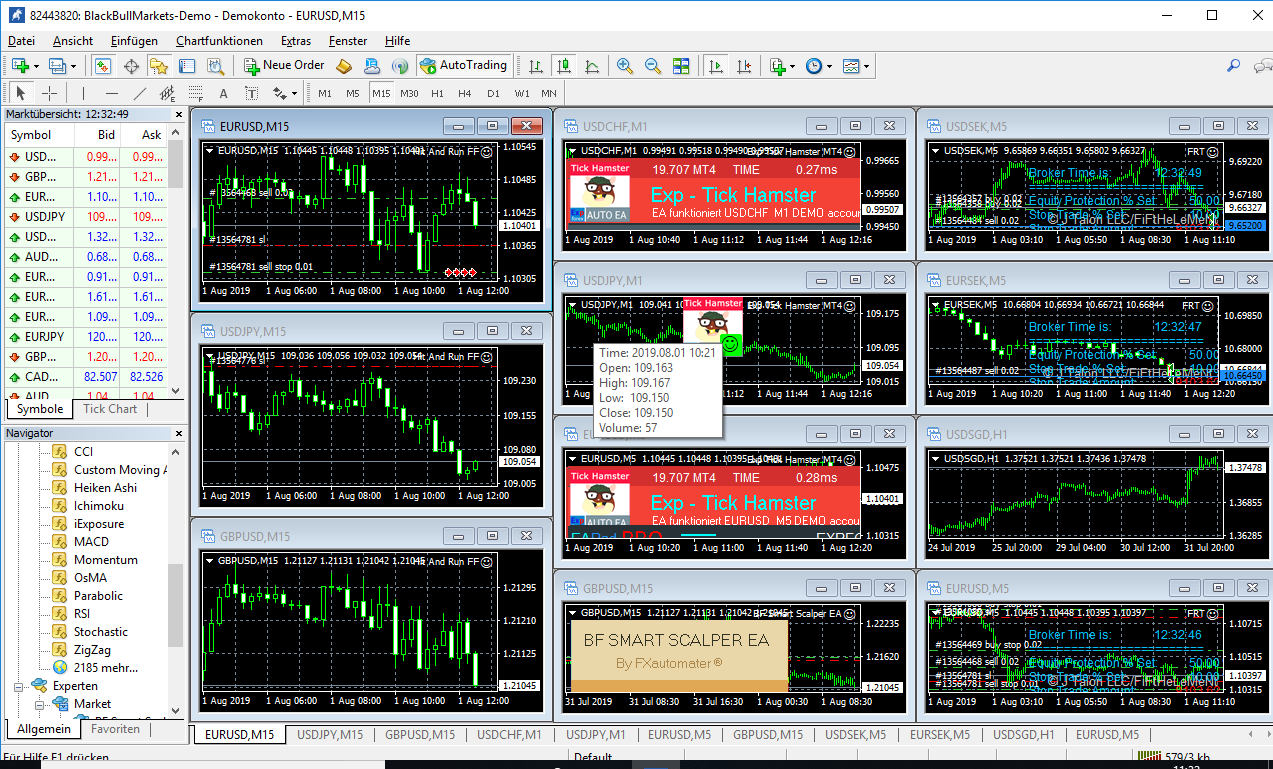Image resolution: width=1273 pixels, height=769 pixels.
Task: Click EURJPY row in Market Watch
Action: coord(86,337)
